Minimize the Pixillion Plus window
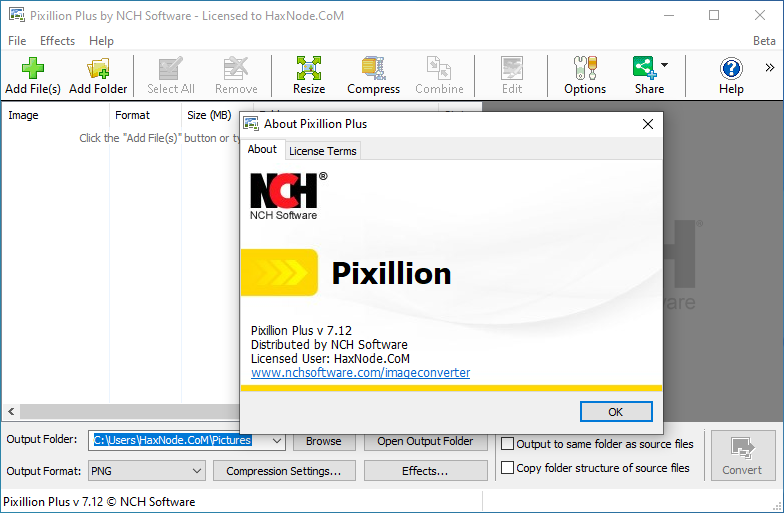This screenshot has width=784, height=513. pyautogui.click(x=668, y=15)
